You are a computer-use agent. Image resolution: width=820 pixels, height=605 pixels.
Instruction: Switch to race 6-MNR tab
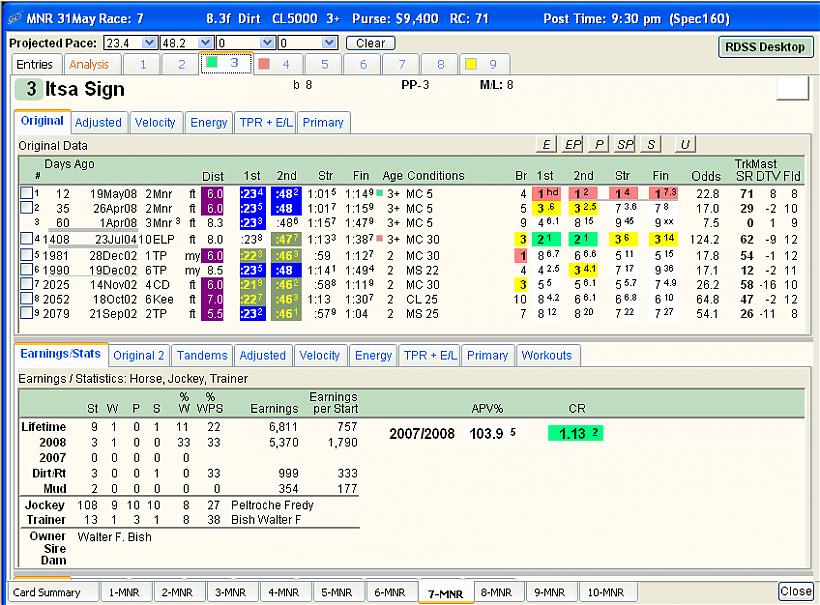point(390,592)
